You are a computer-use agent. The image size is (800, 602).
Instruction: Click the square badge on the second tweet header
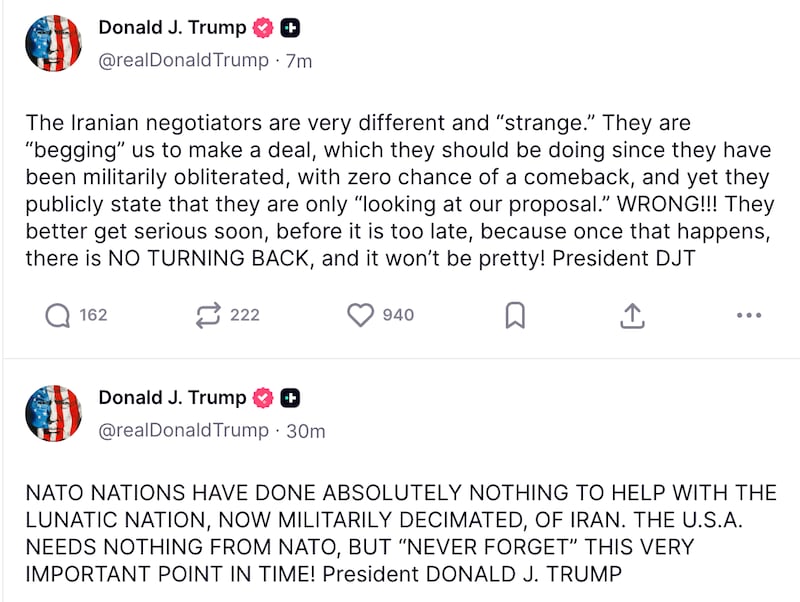(x=289, y=397)
